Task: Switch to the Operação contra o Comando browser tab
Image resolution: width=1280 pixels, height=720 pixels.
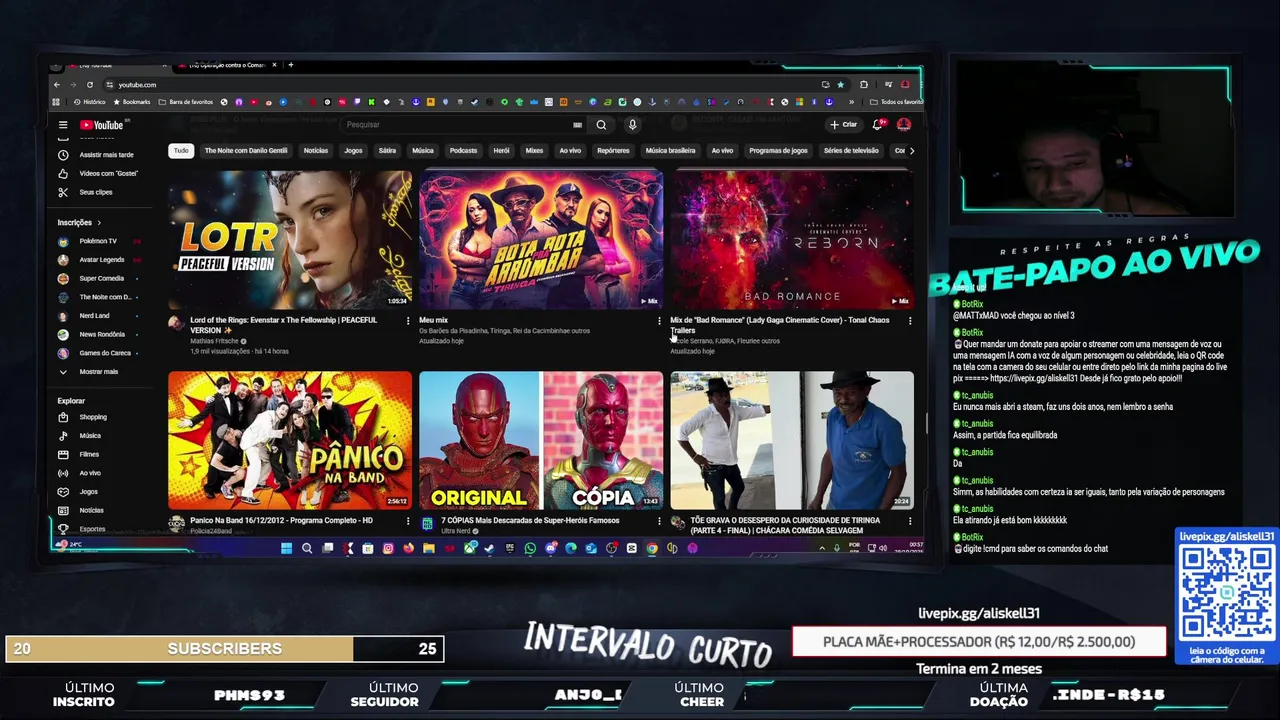Action: pos(225,65)
